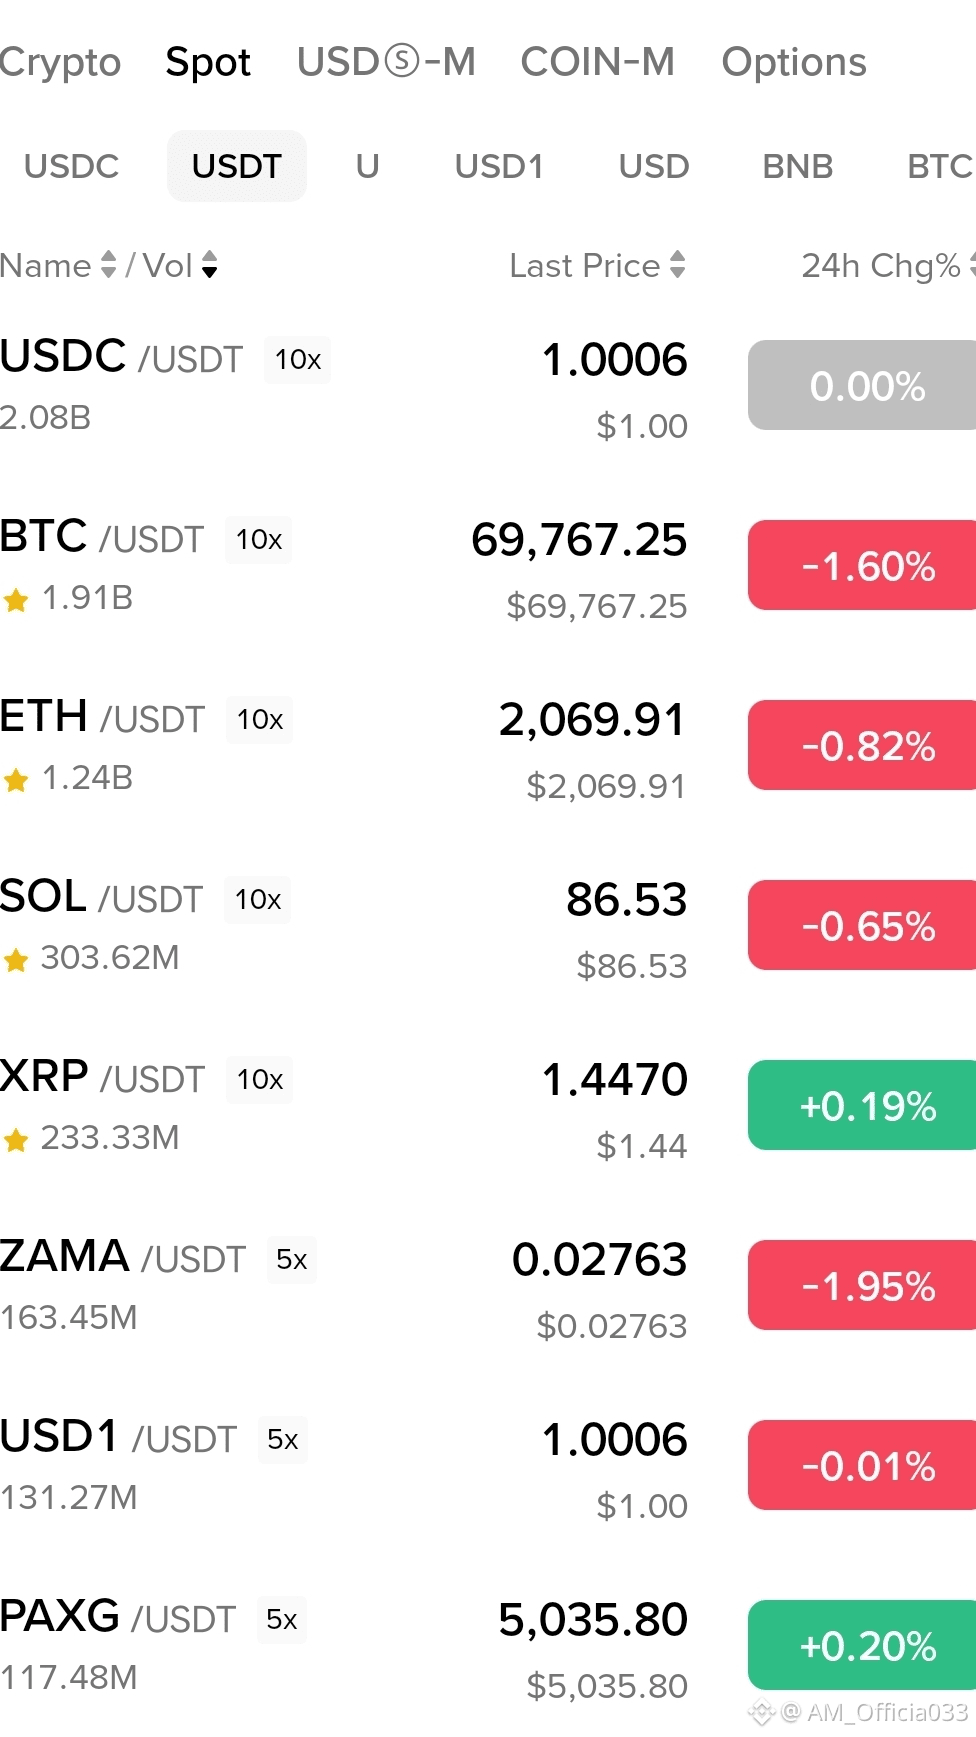Toggle favorite star on XRP/USDT

pos(16,1140)
